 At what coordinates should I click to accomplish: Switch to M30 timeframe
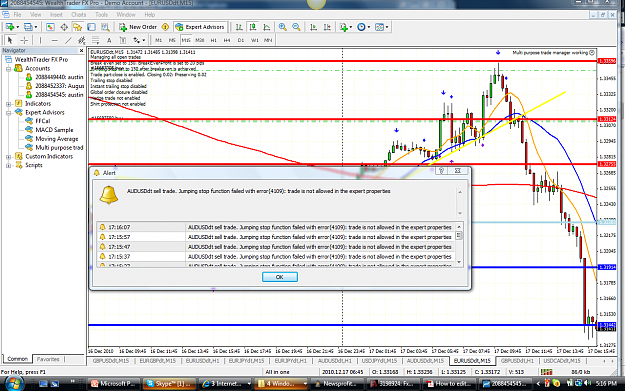pyautogui.click(x=200, y=40)
